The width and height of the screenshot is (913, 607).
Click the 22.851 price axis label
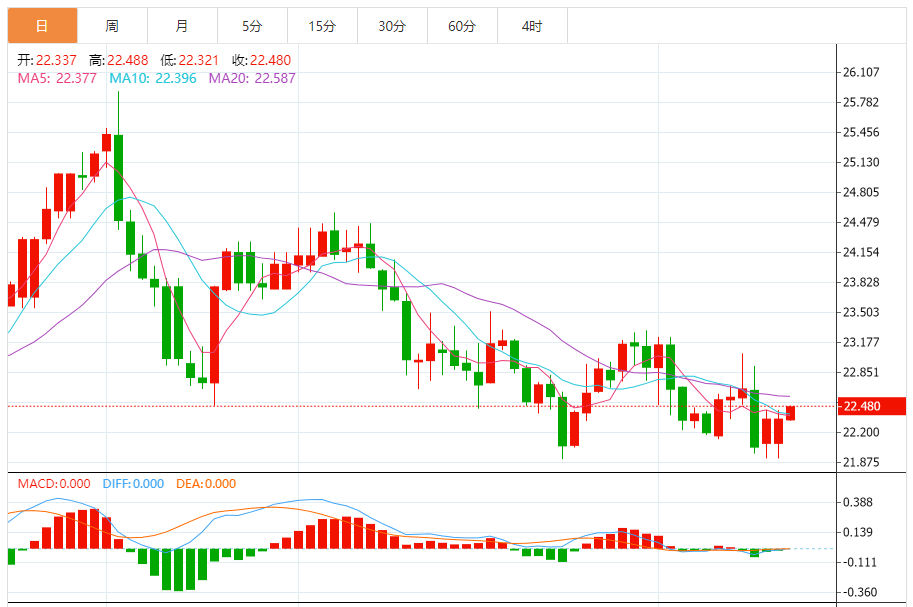tap(861, 372)
